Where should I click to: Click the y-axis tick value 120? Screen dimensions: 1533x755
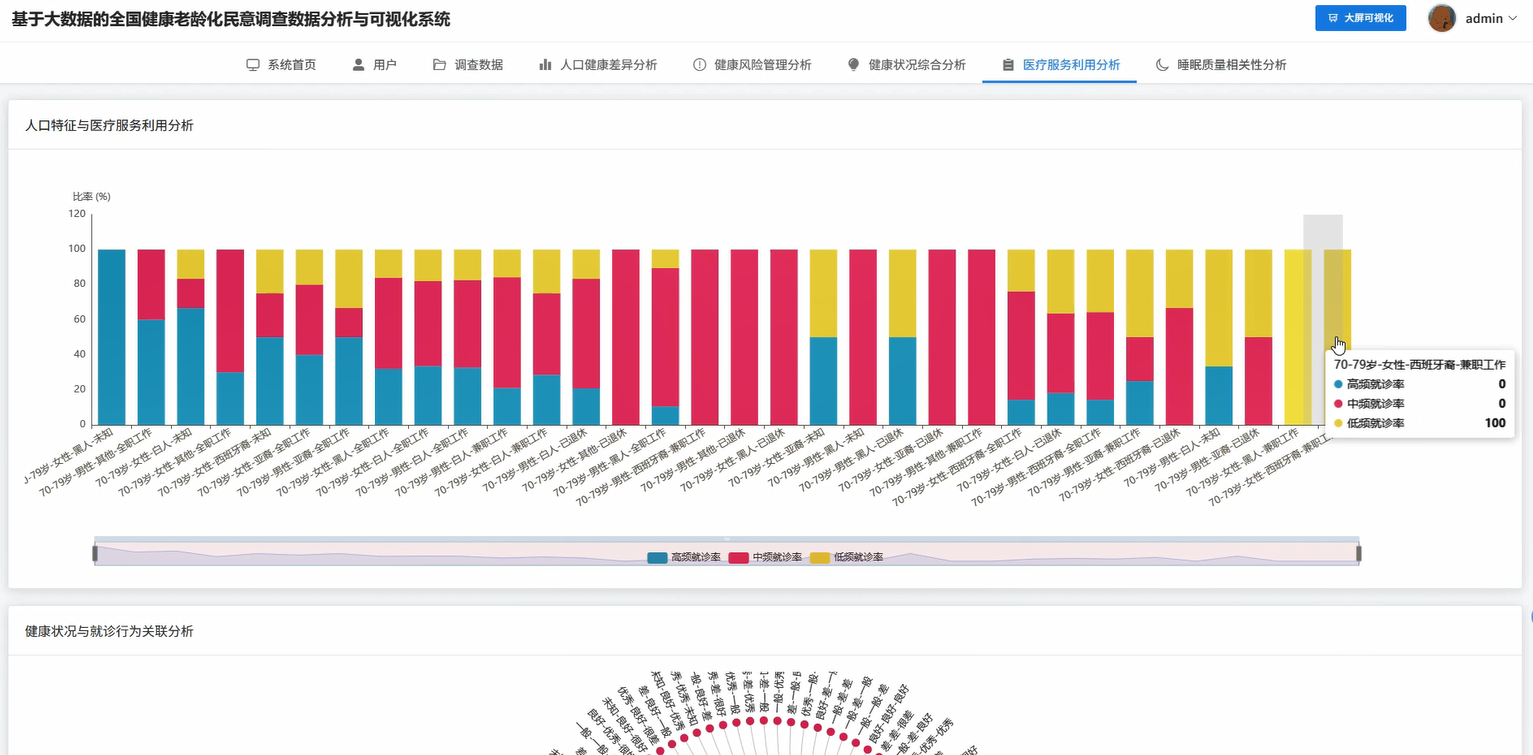(x=77, y=214)
